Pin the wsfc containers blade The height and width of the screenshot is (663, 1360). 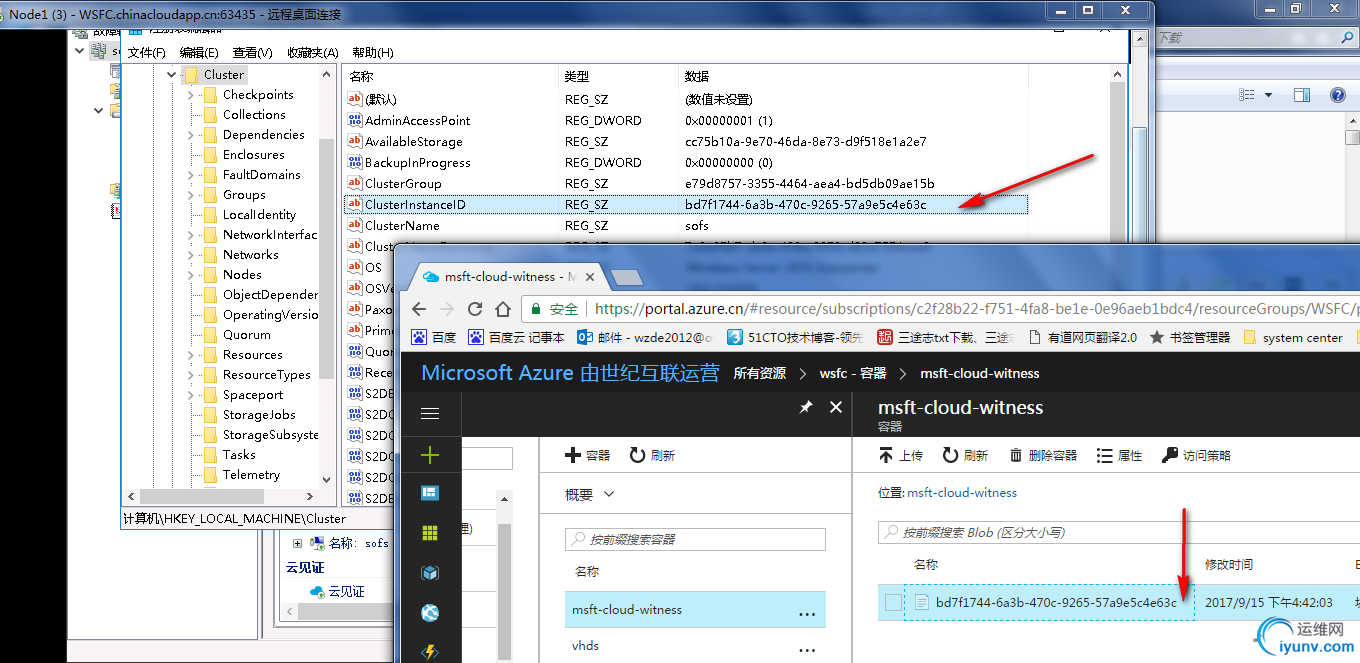806,407
